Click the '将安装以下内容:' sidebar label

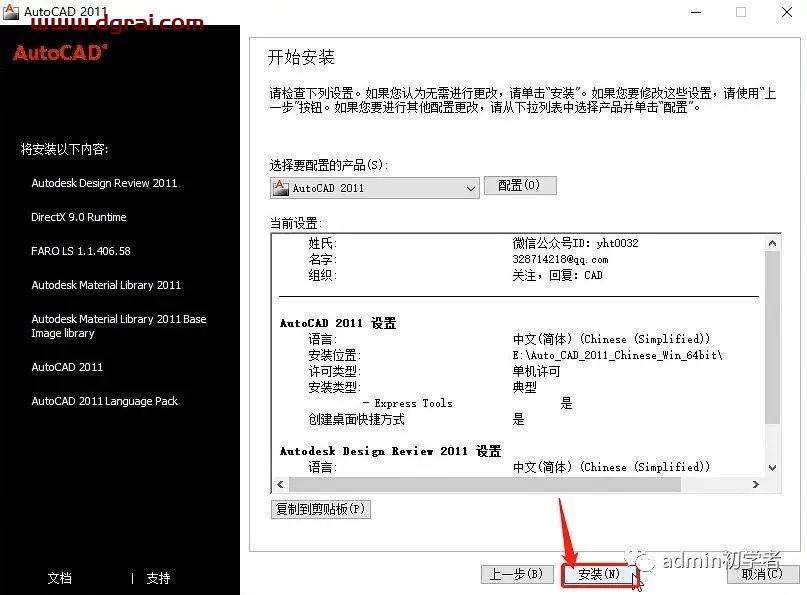64,149
